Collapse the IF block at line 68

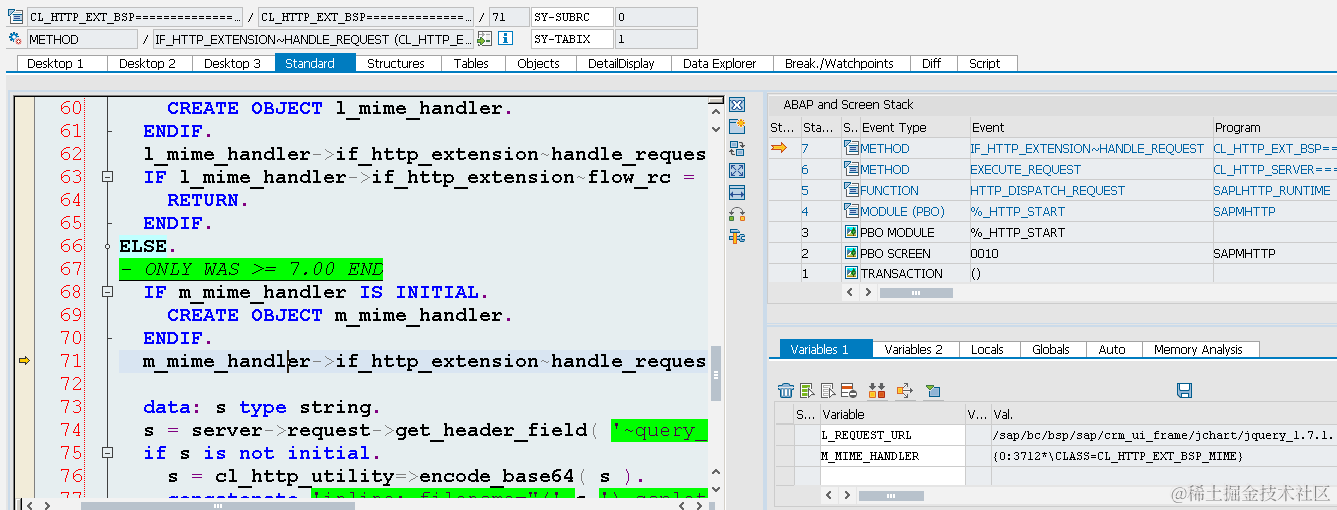(x=107, y=292)
